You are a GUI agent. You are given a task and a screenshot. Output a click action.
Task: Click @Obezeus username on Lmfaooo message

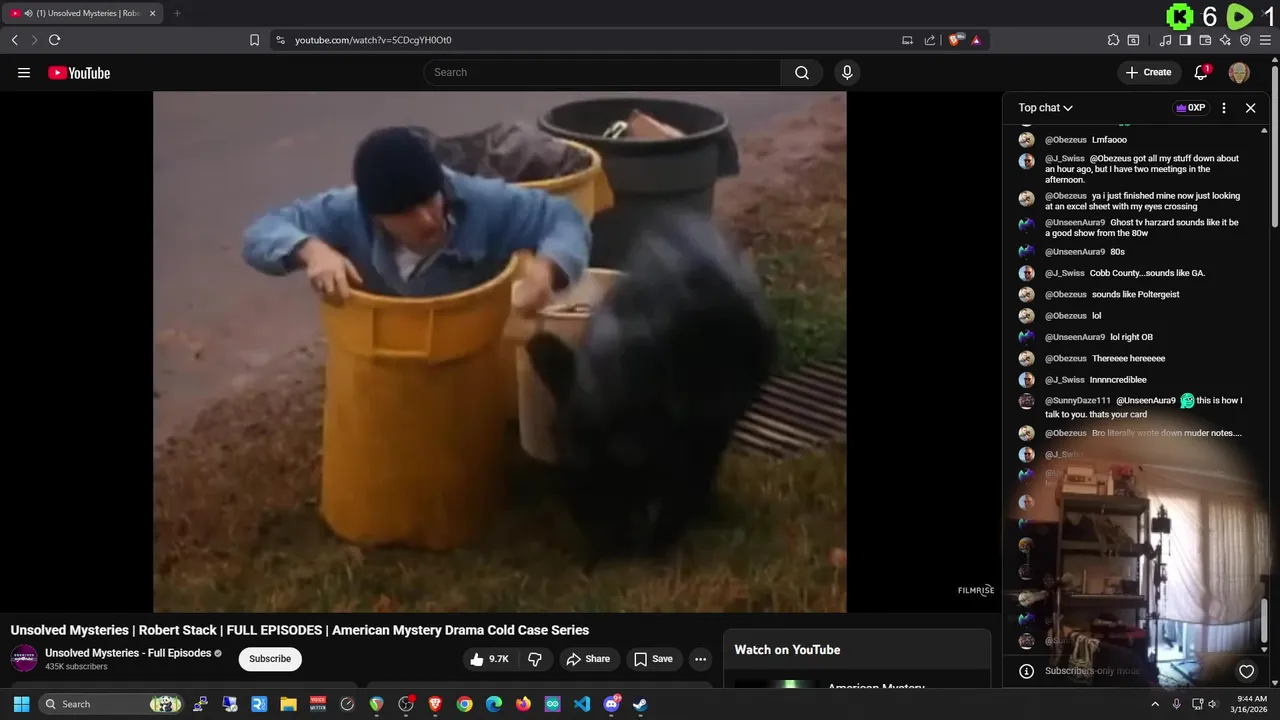1066,140
